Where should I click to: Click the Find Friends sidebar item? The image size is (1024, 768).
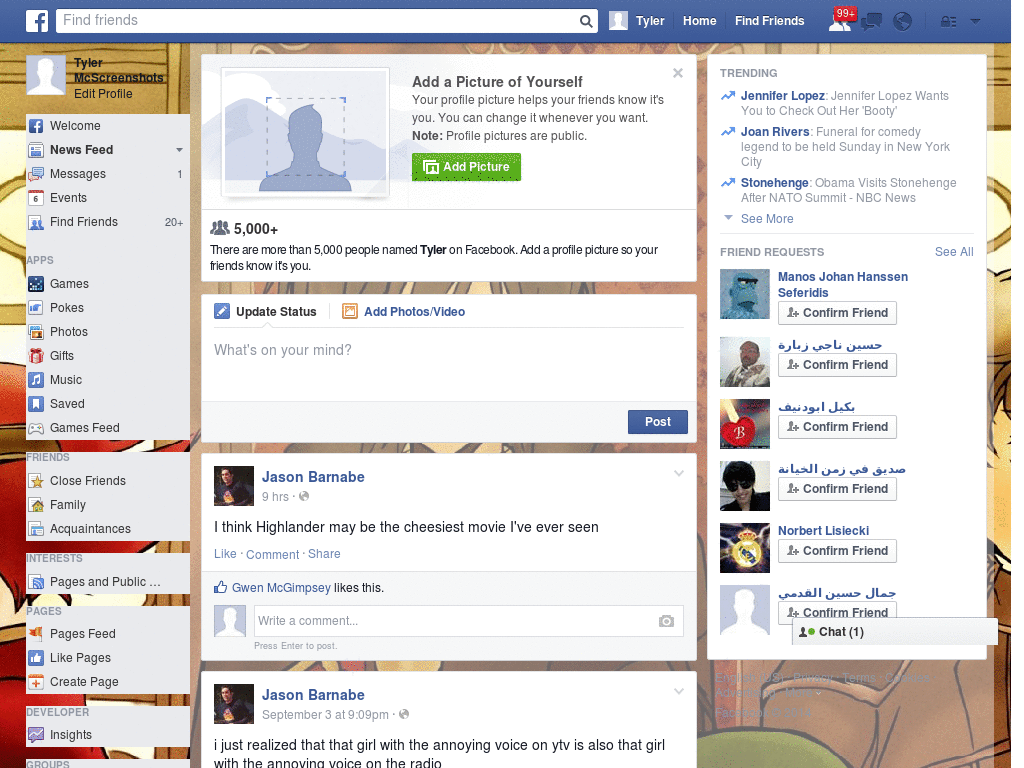coord(107,222)
